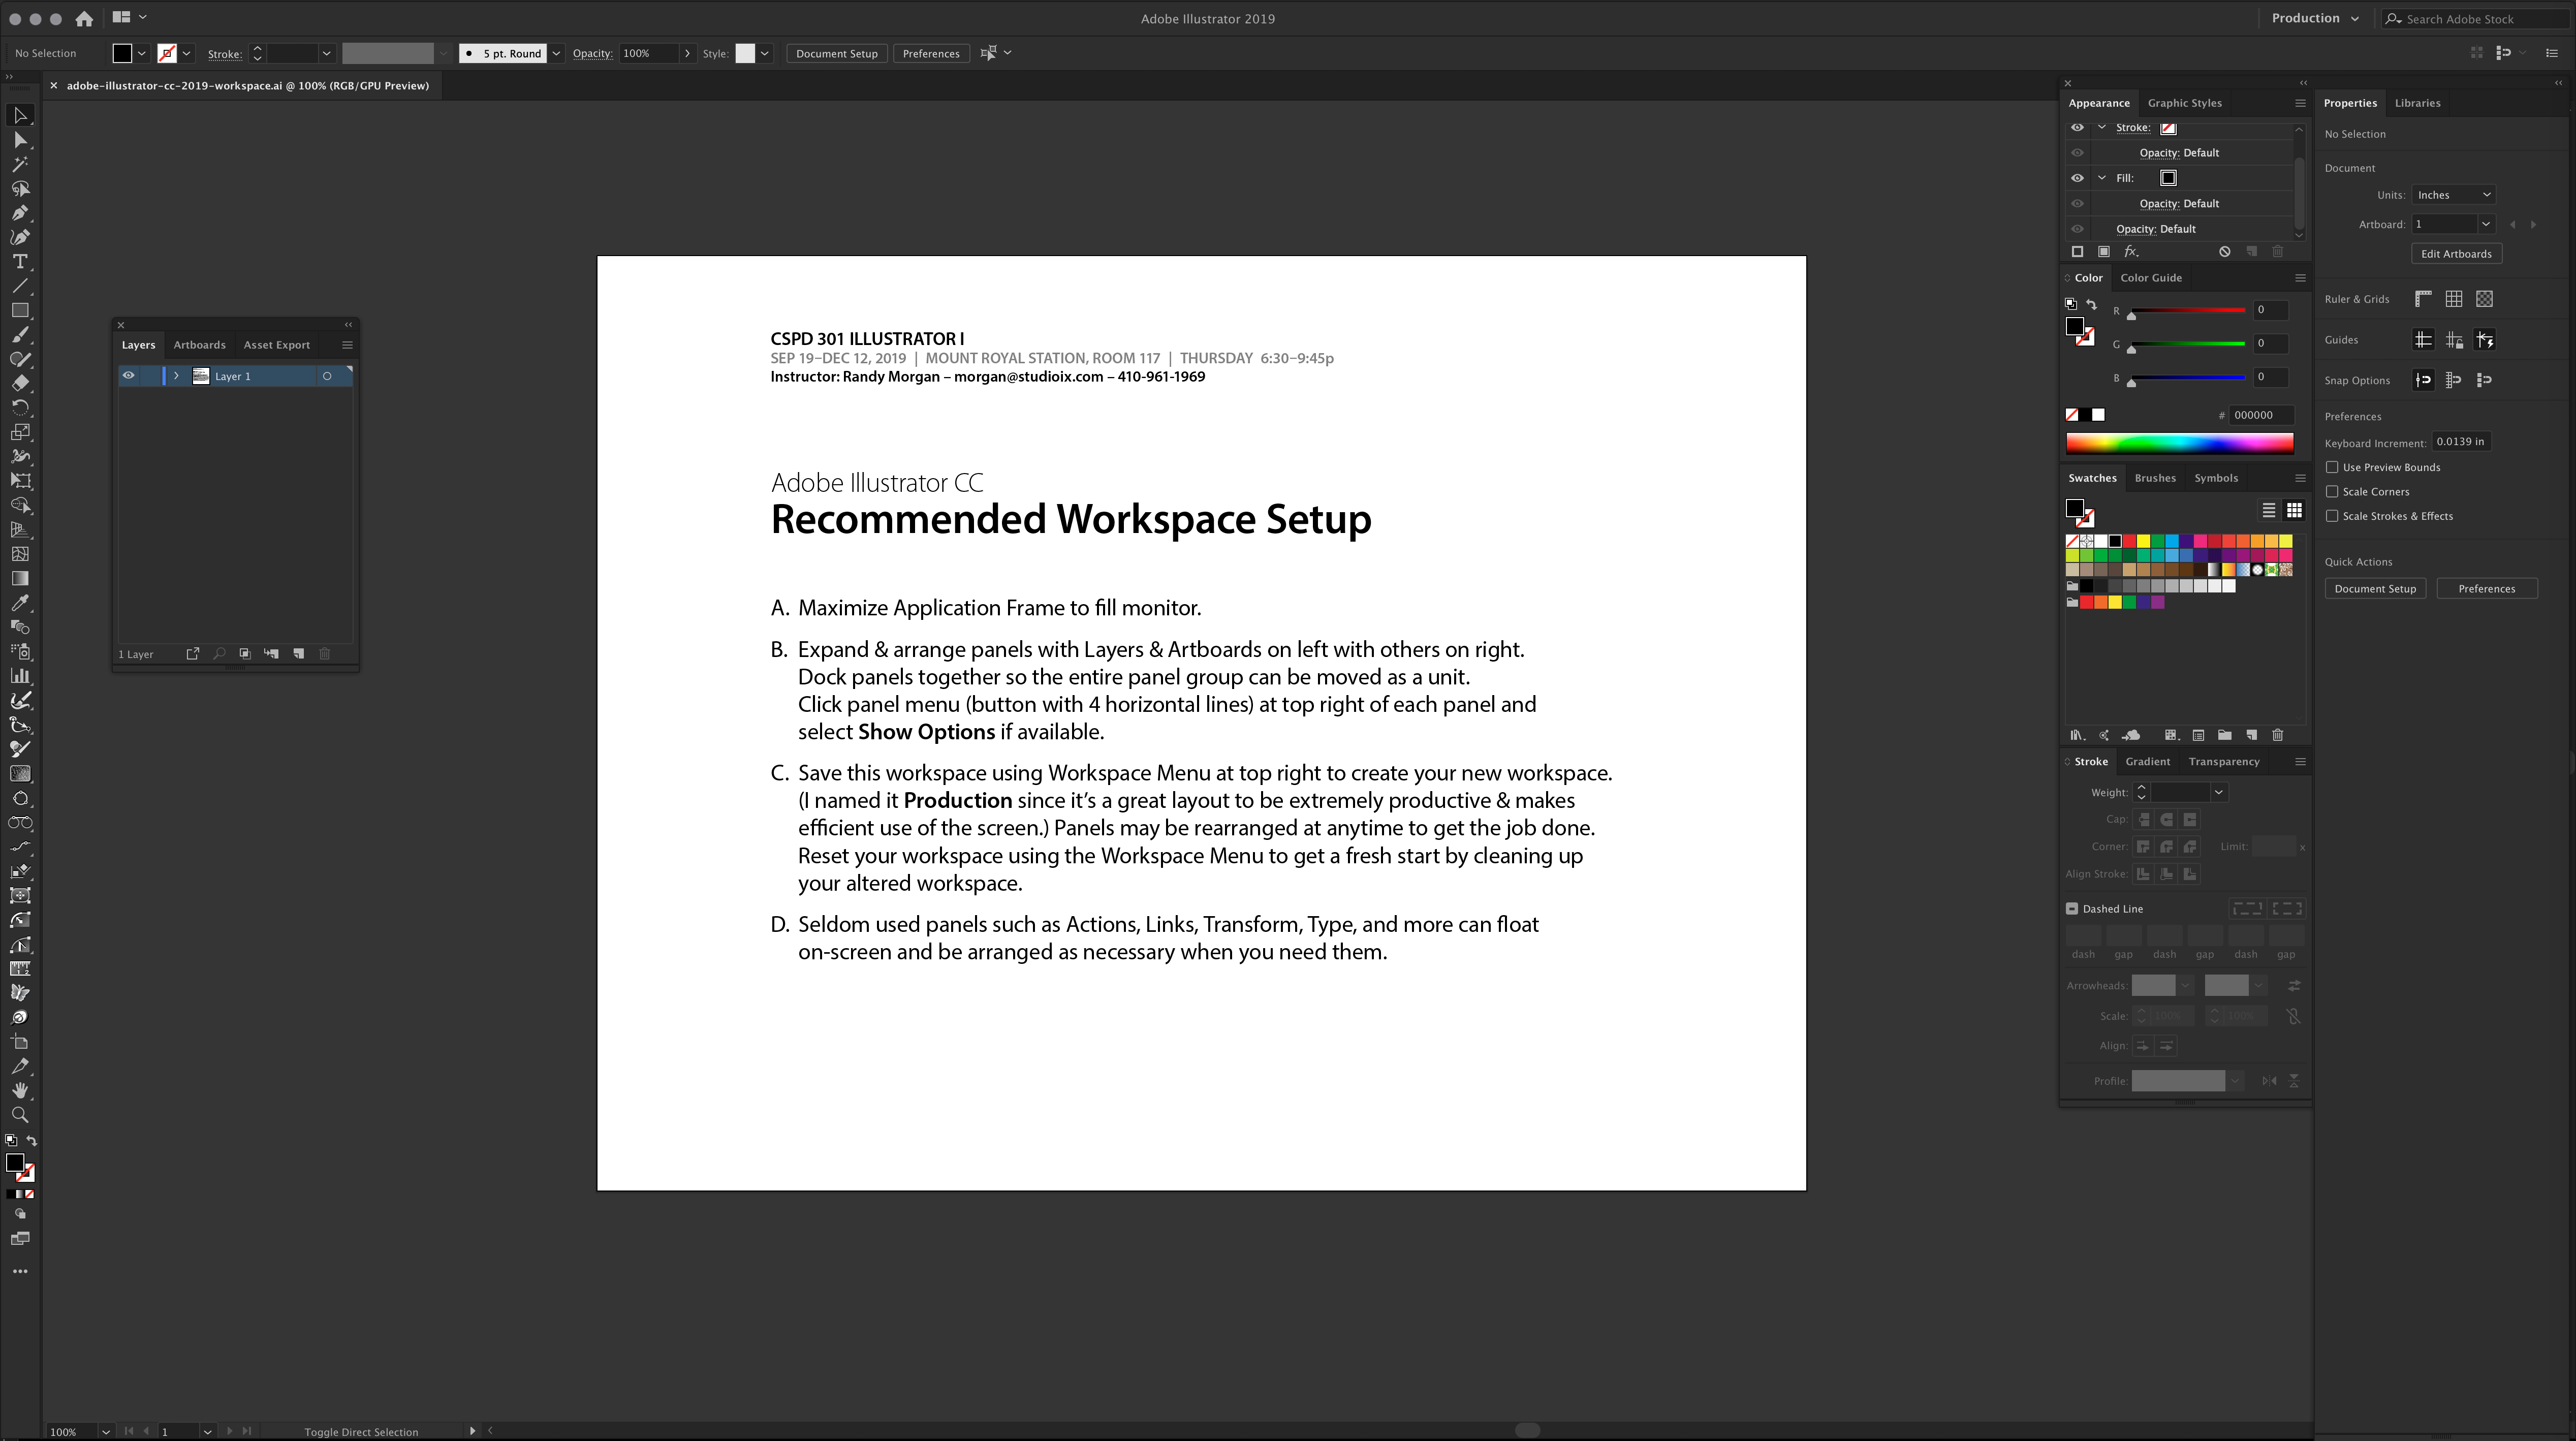Click Document Setup in control bar
The height and width of the screenshot is (1441, 2576).
[836, 53]
